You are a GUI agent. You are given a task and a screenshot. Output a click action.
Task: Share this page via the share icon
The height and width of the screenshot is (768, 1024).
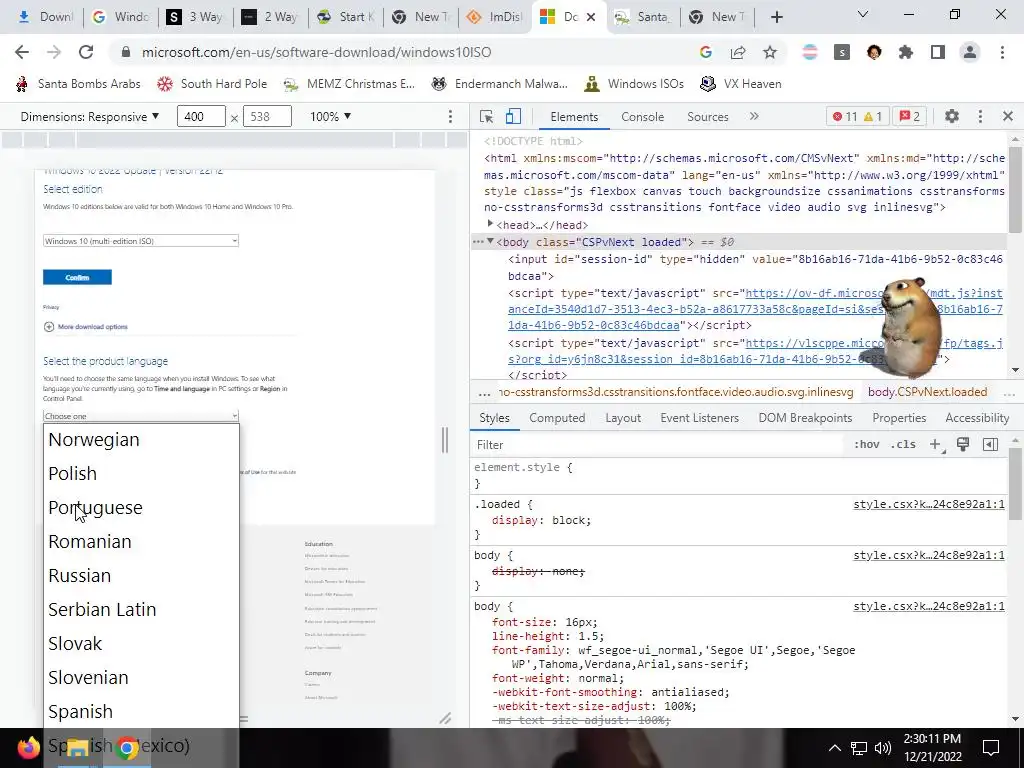(738, 52)
